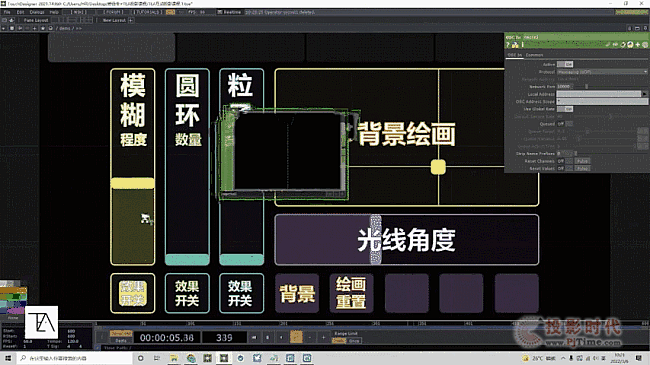Click the Reset Channels Pulse button

(x=582, y=161)
